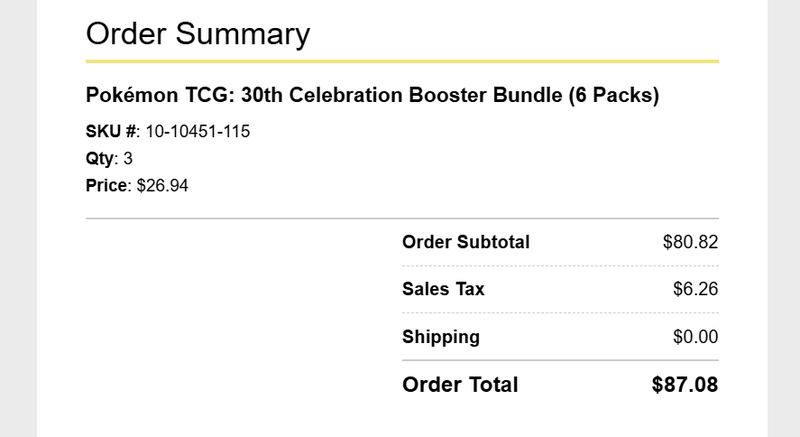Click the Price value $26.94
This screenshot has height=437, width=800.
click(162, 186)
